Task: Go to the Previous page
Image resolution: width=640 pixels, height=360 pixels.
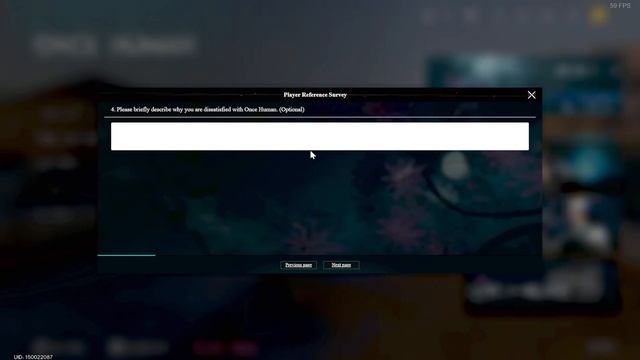Action: [298, 265]
